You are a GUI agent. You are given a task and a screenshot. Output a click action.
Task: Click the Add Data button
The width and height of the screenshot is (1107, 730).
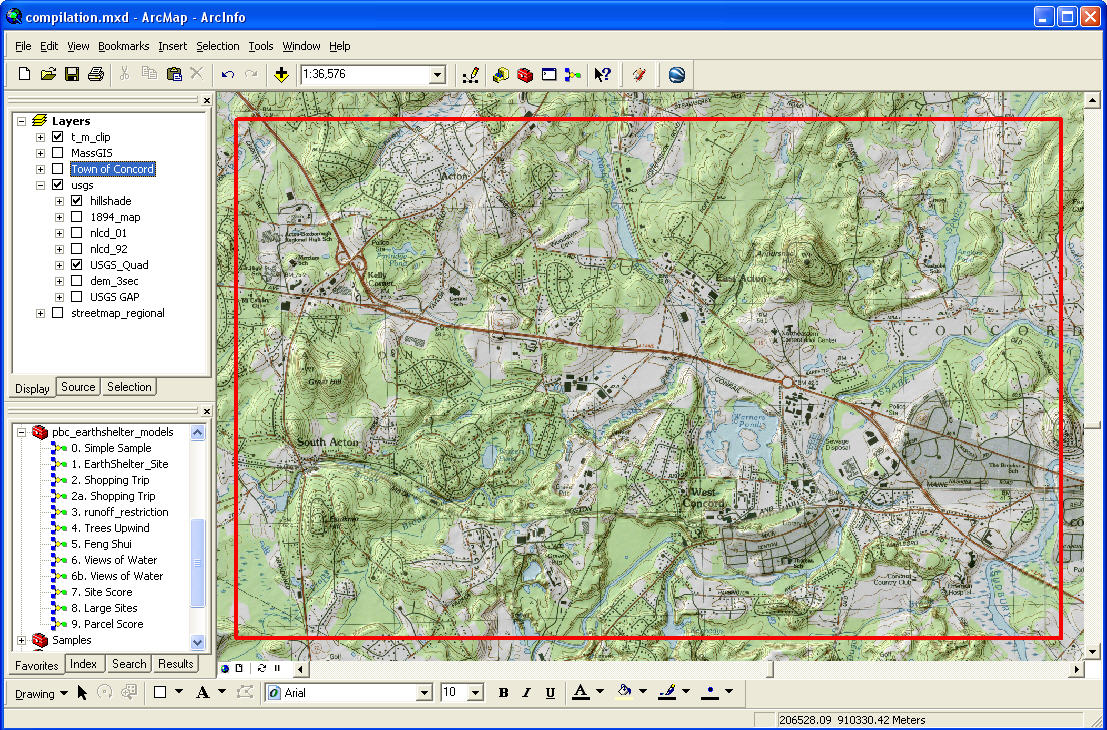pyautogui.click(x=281, y=74)
